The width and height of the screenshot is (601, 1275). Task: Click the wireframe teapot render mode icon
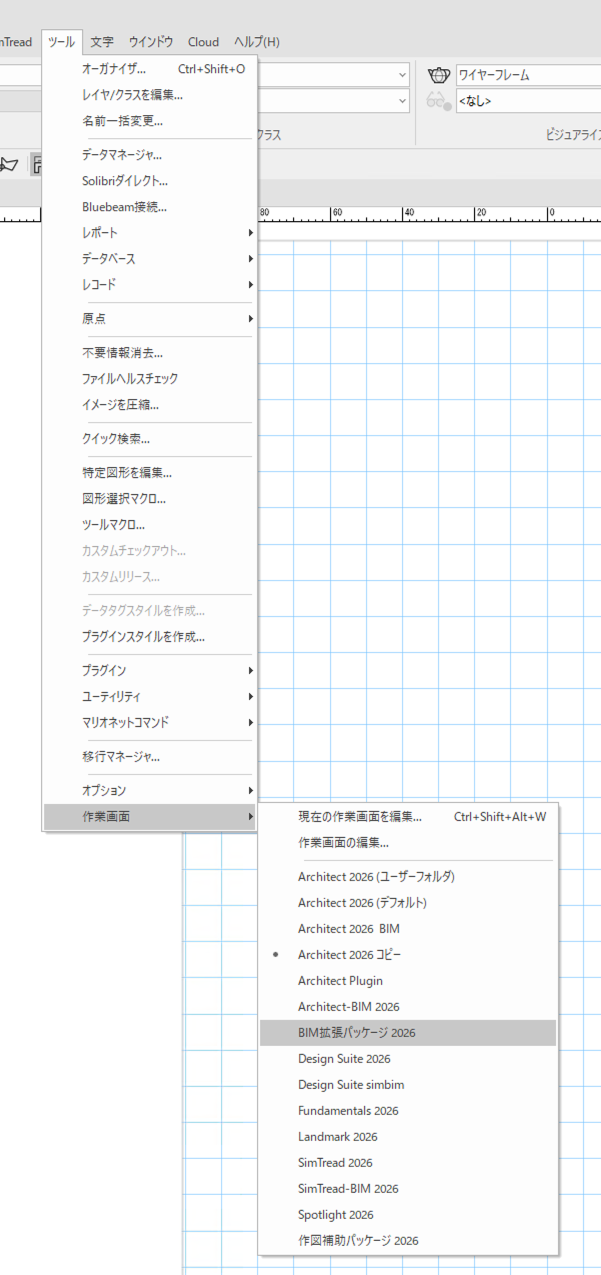pos(438,75)
